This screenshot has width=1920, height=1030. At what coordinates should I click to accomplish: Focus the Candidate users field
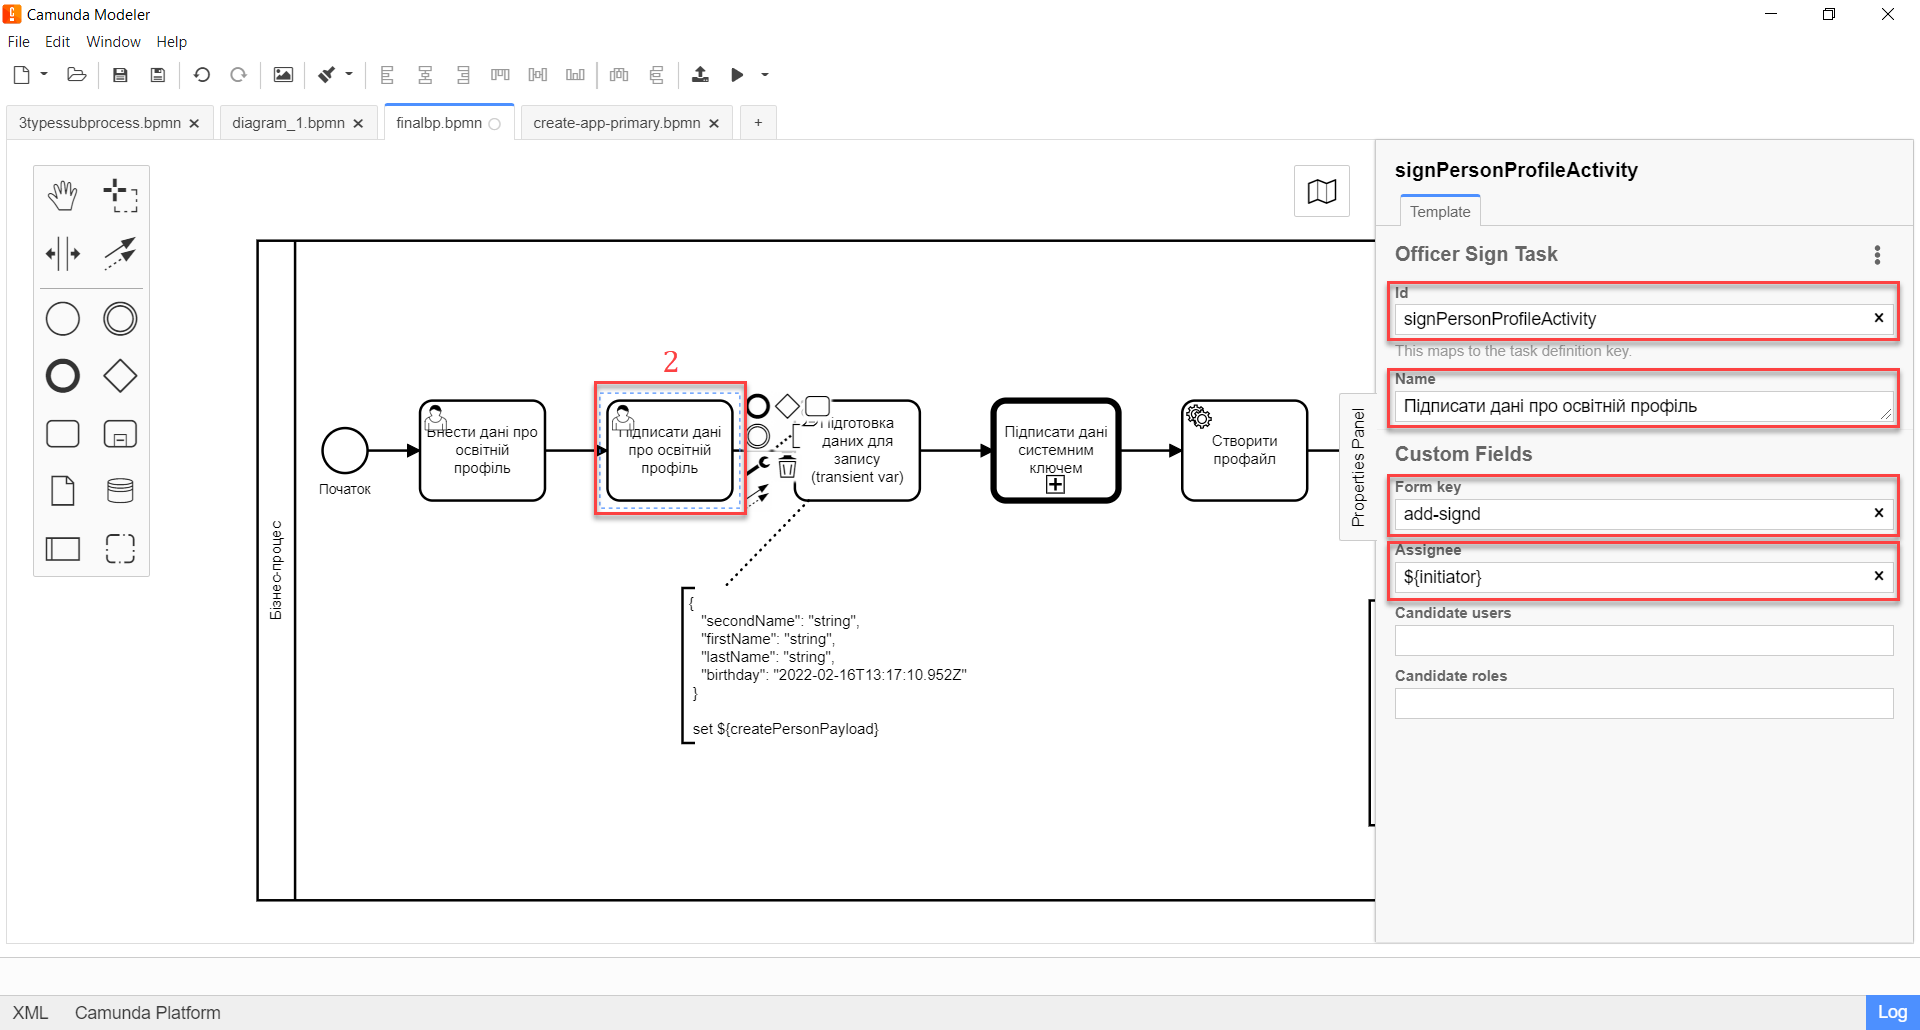coord(1643,640)
